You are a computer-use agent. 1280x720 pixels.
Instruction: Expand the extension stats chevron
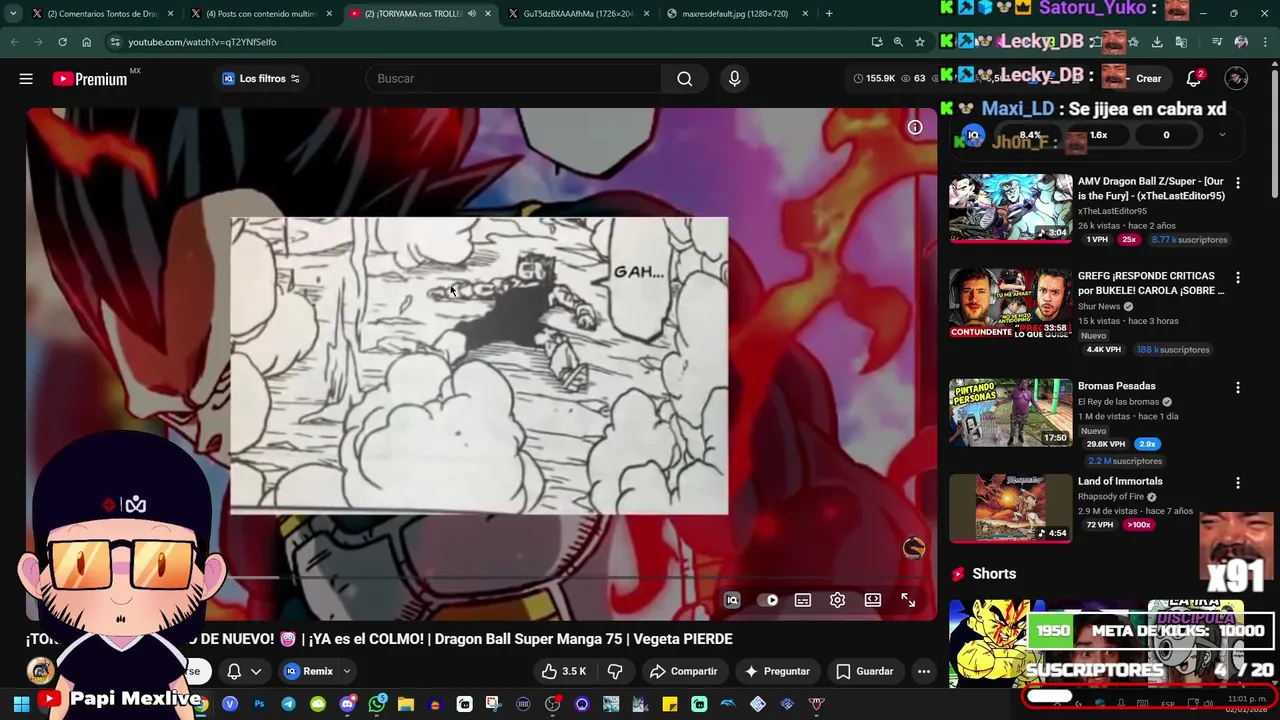(1222, 135)
